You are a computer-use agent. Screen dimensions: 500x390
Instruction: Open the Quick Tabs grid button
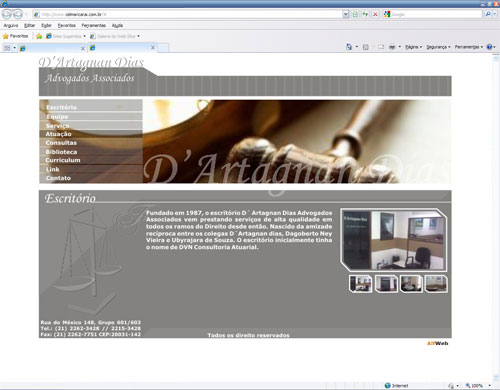coord(7,48)
